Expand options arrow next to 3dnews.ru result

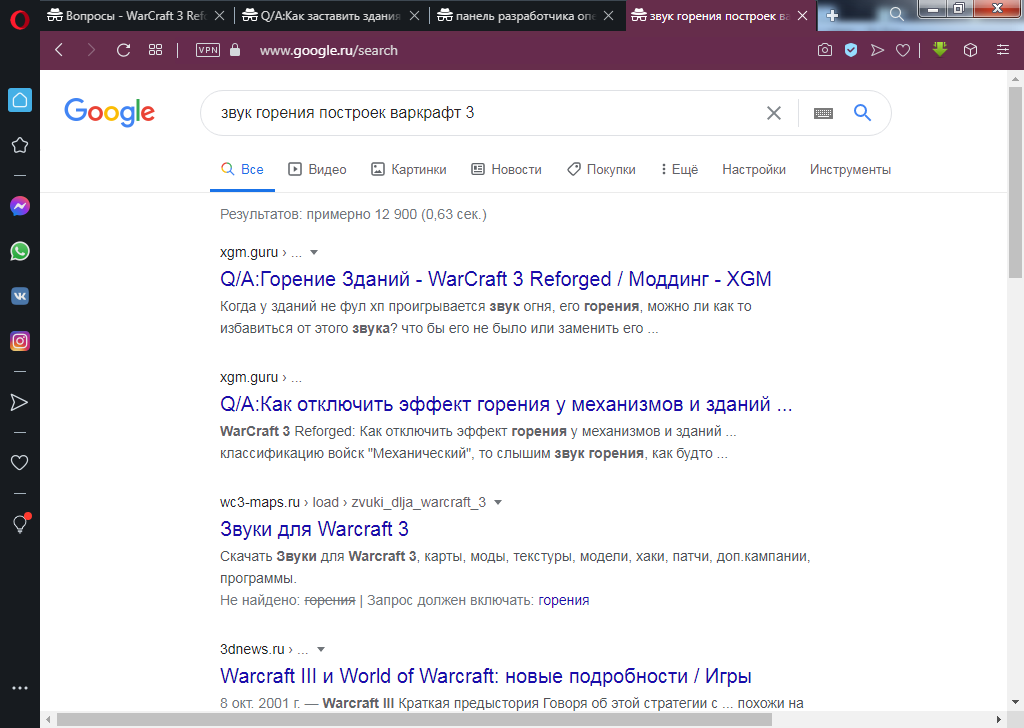click(321, 650)
